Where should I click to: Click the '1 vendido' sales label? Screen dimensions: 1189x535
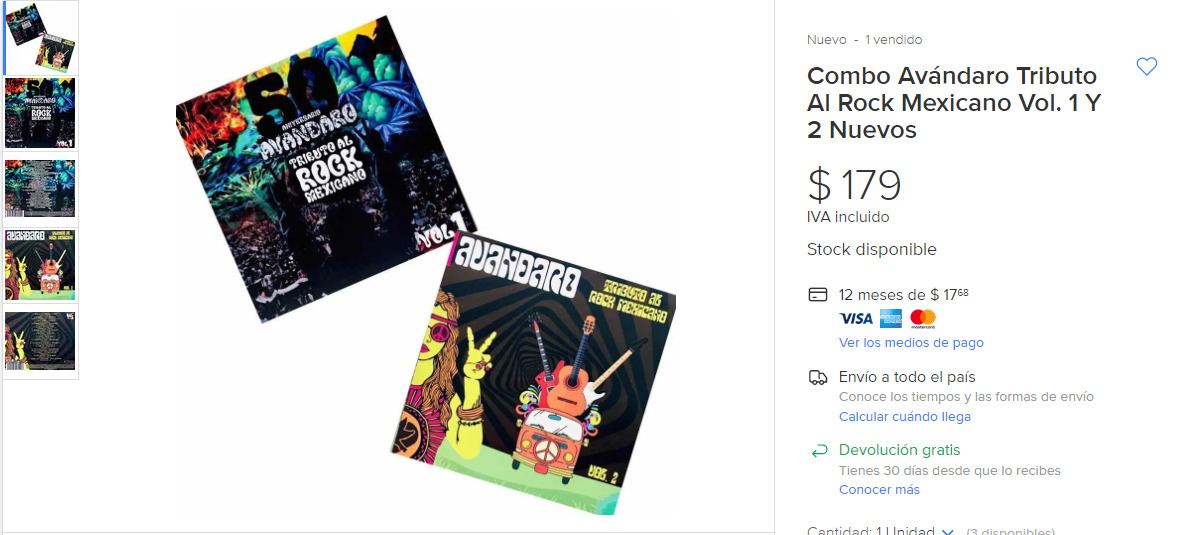(893, 39)
